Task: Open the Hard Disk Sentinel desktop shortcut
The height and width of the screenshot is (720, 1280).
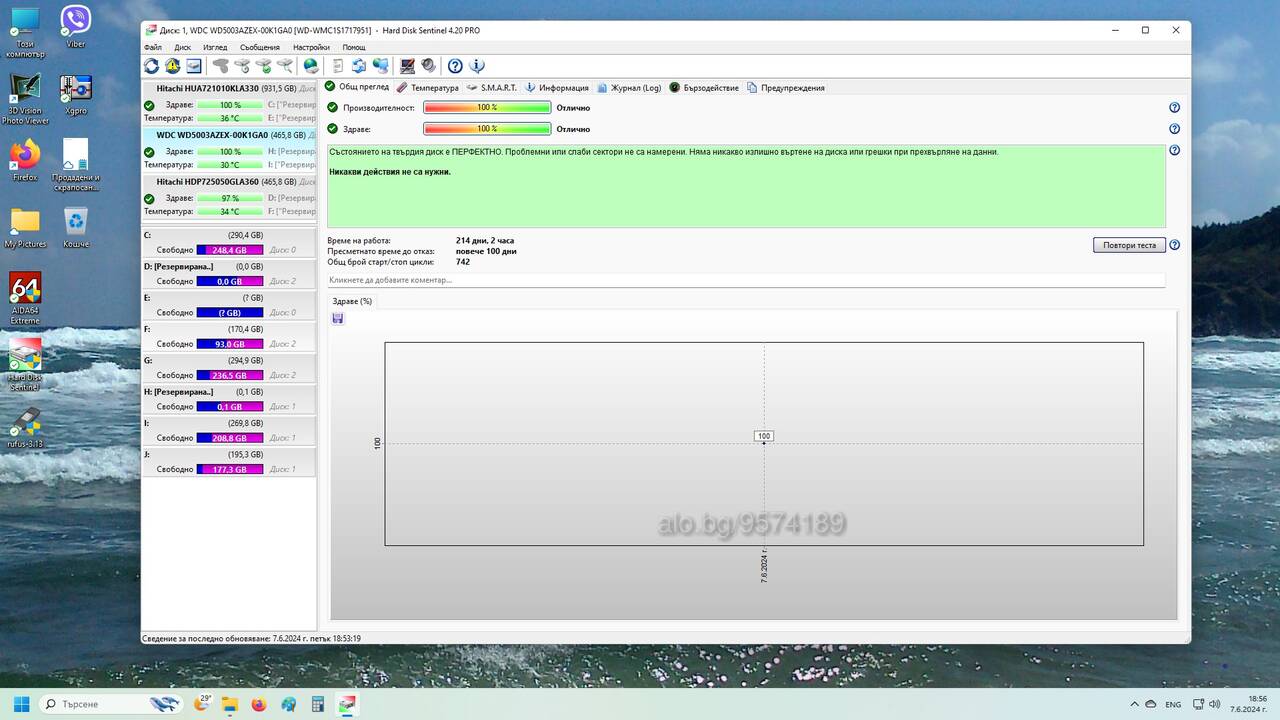Action: click(25, 365)
